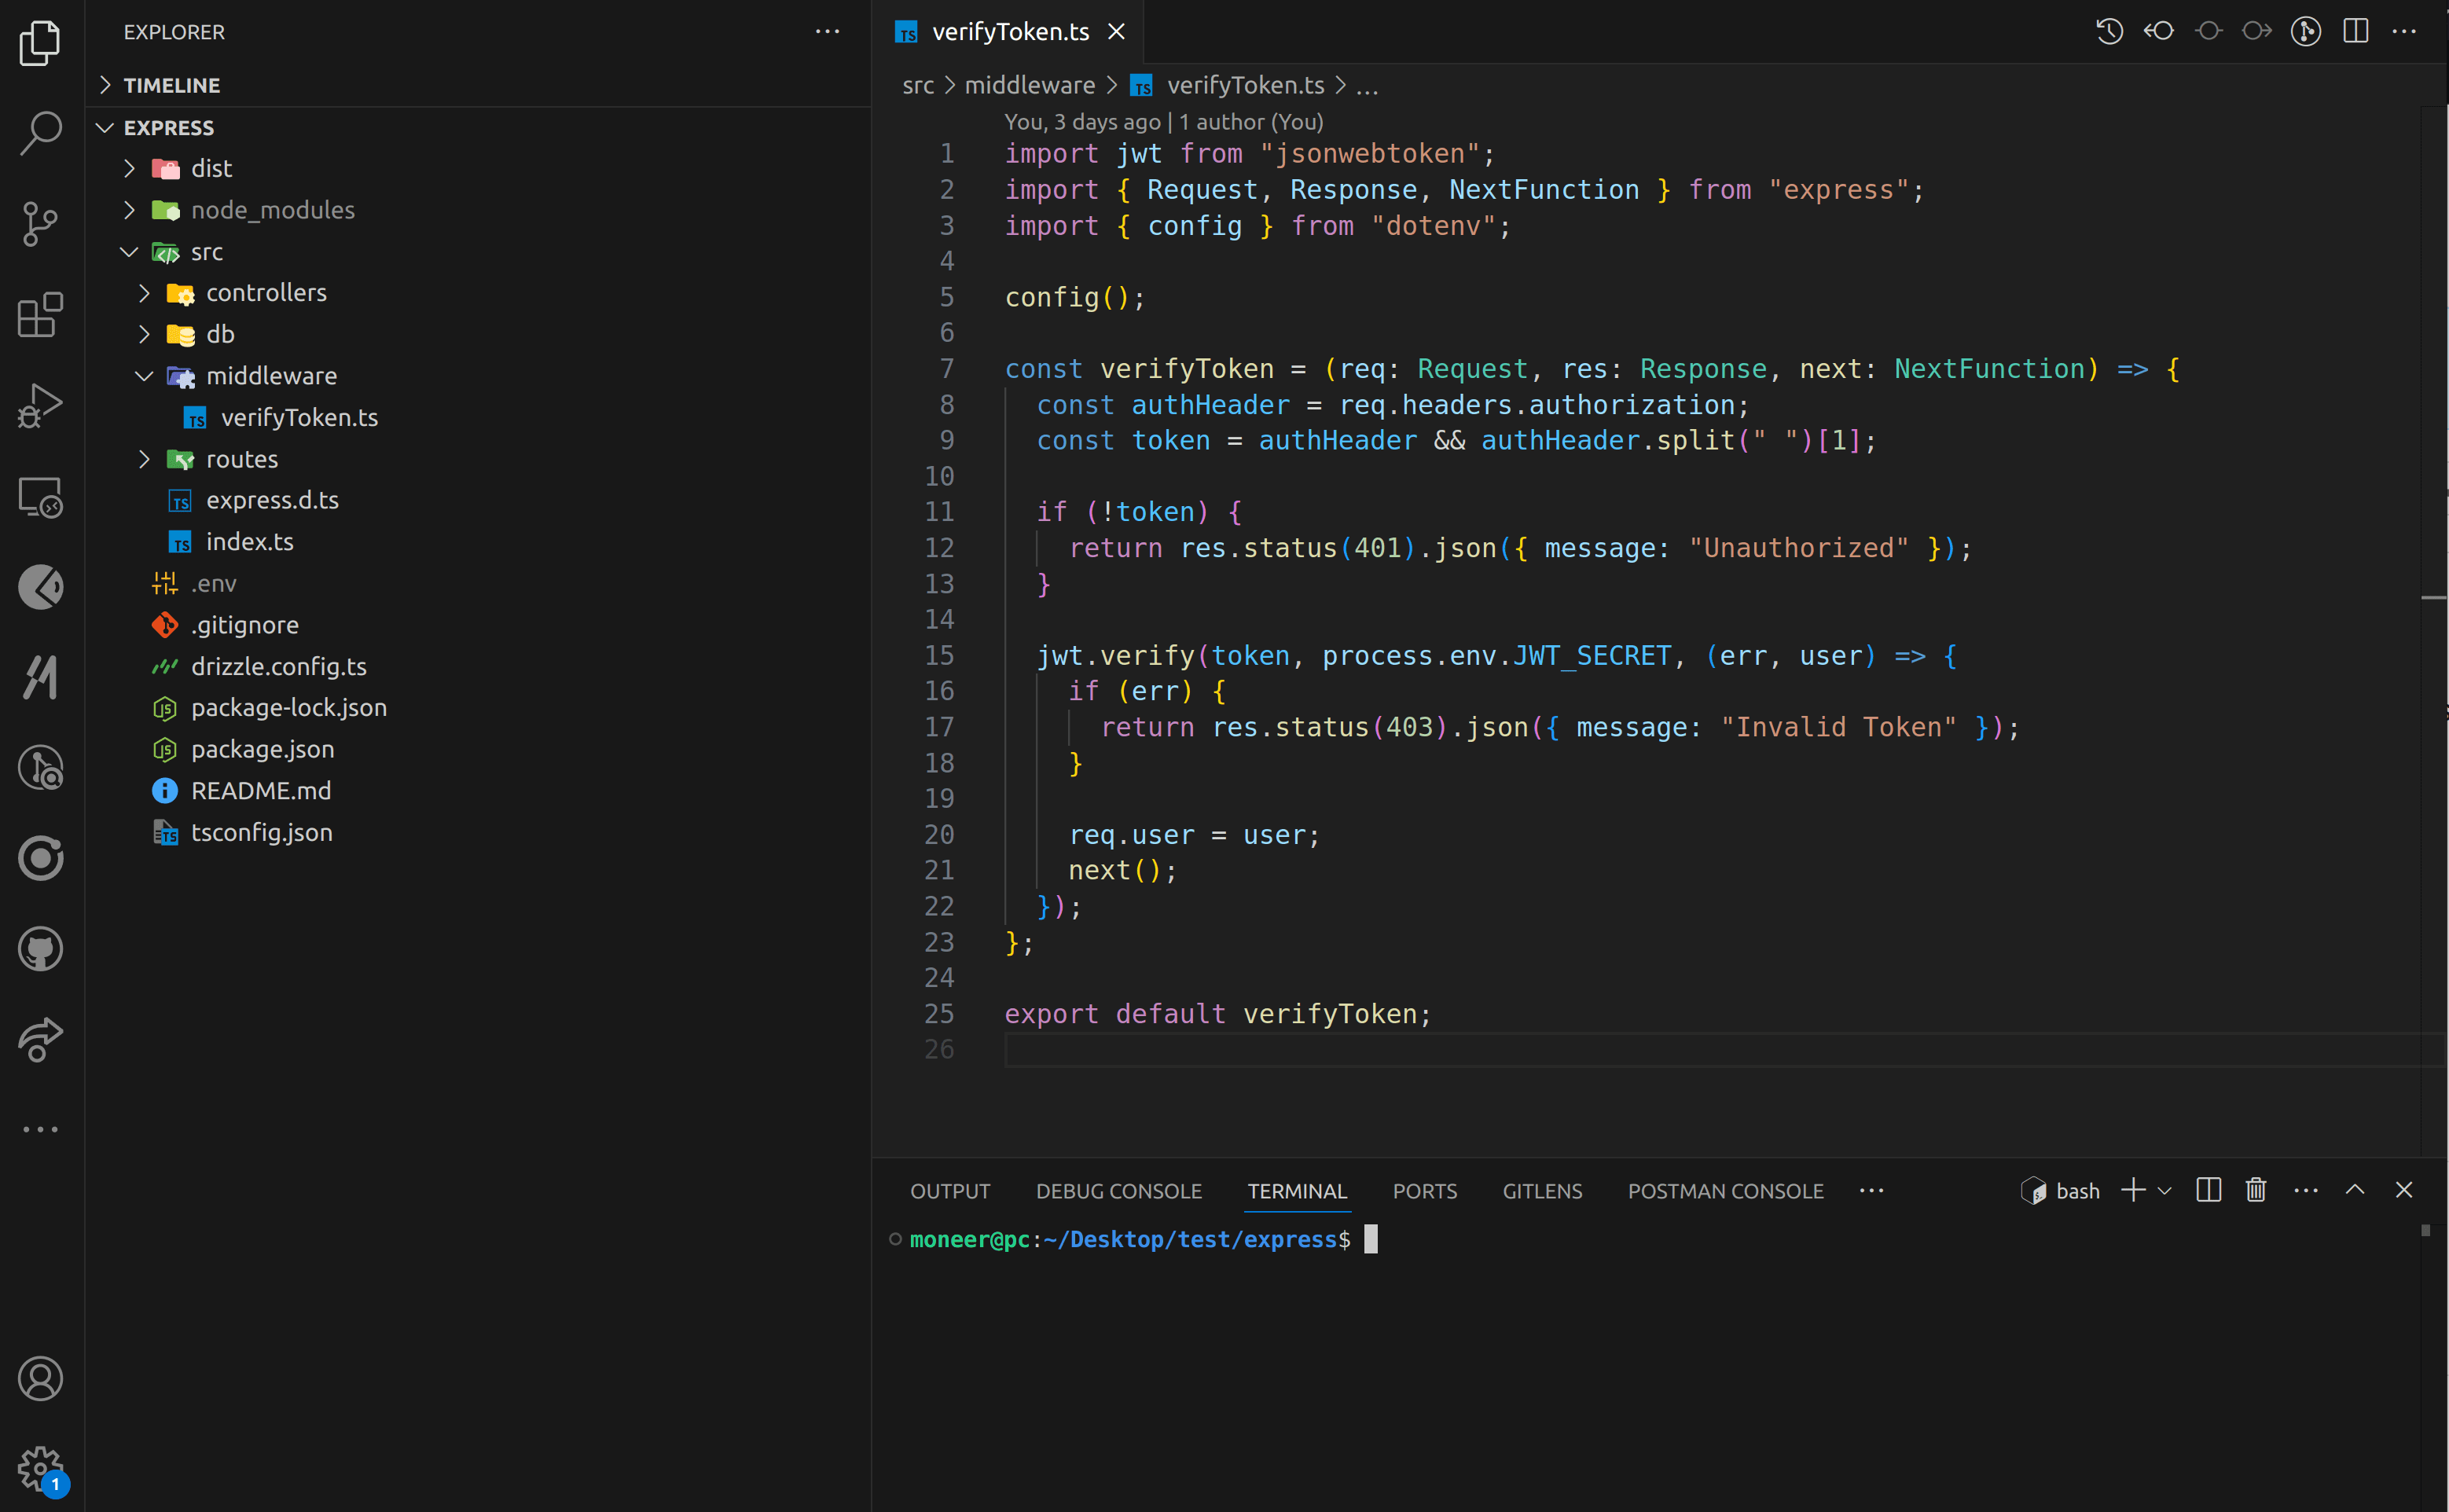Open verifyToken.ts in the file tree

(x=478, y=418)
